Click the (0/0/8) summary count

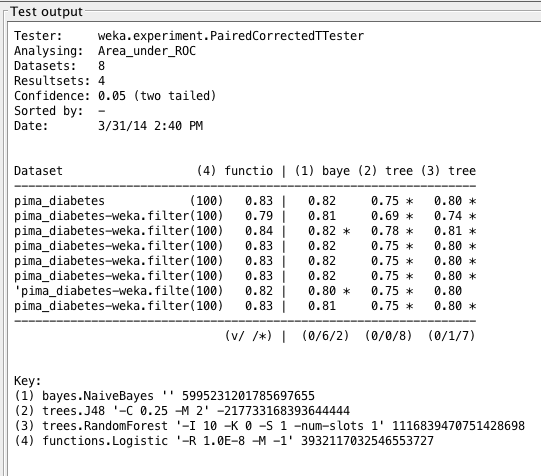click(388, 336)
